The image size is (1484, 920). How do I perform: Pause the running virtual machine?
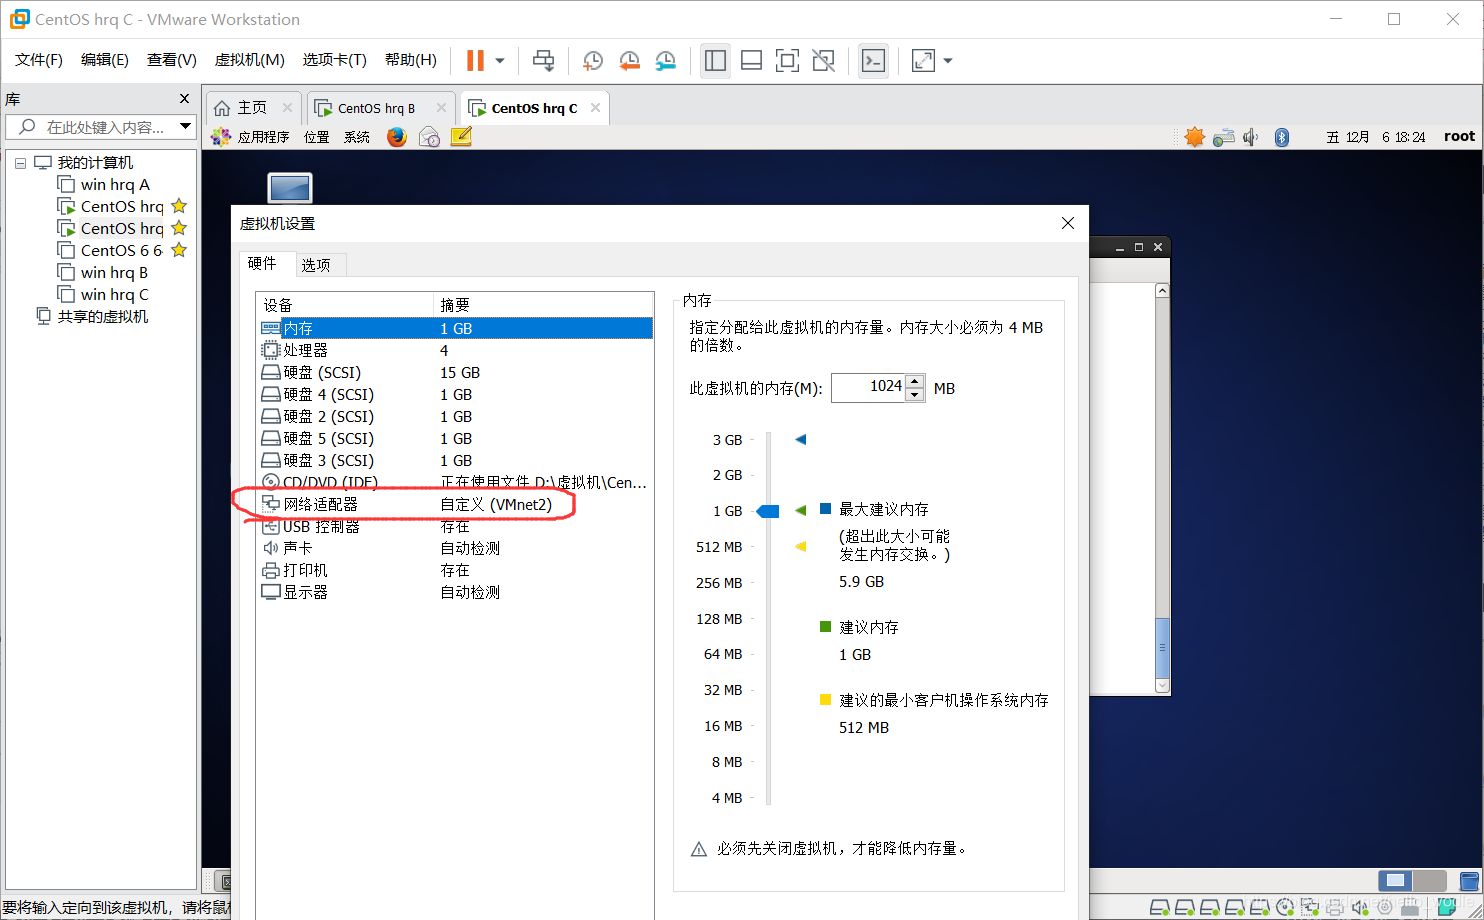pos(475,61)
